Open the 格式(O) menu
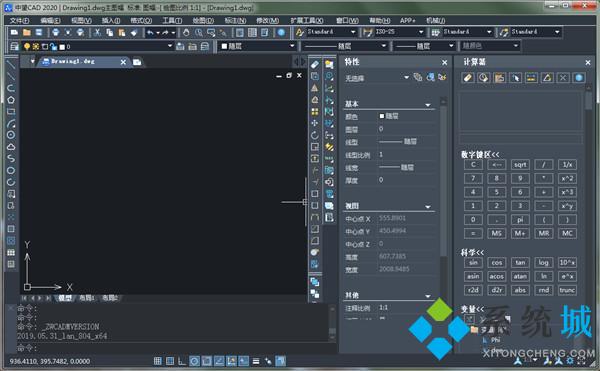The image size is (600, 371). pos(141,20)
